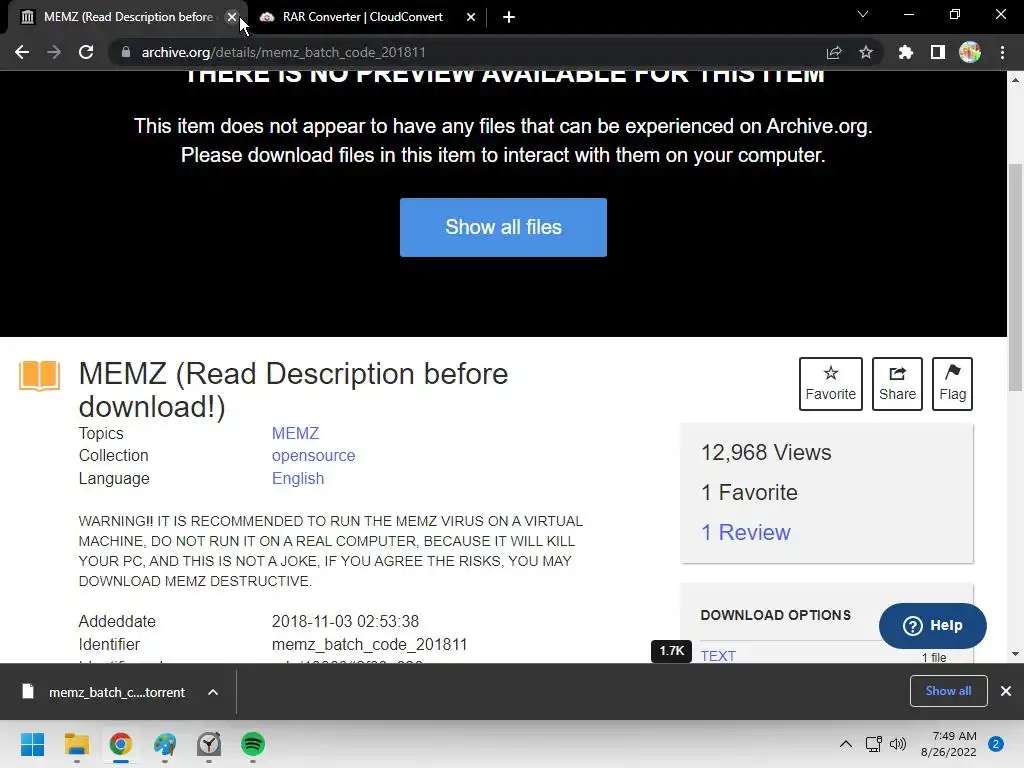Close the RAR Converter tab
This screenshot has width=1024, height=768.
(471, 17)
